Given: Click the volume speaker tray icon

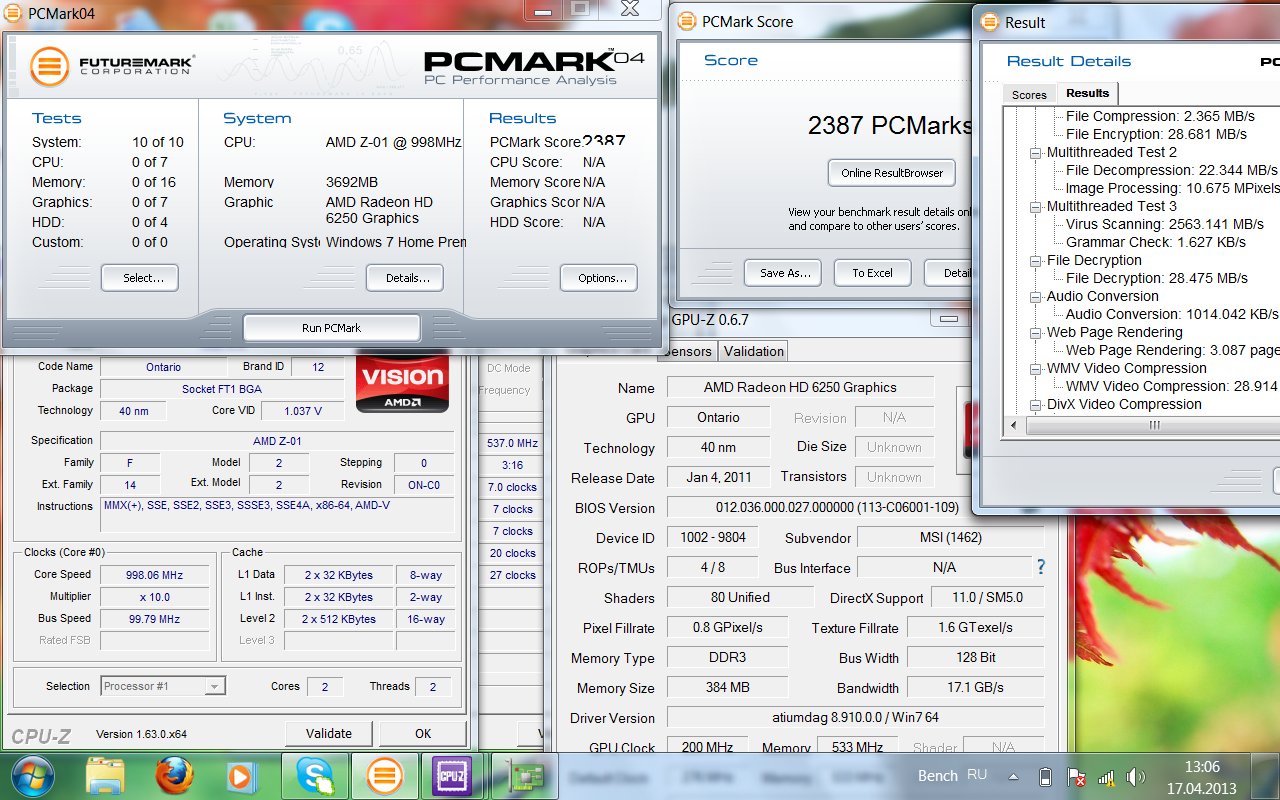Looking at the screenshot, I should coord(1136,777).
